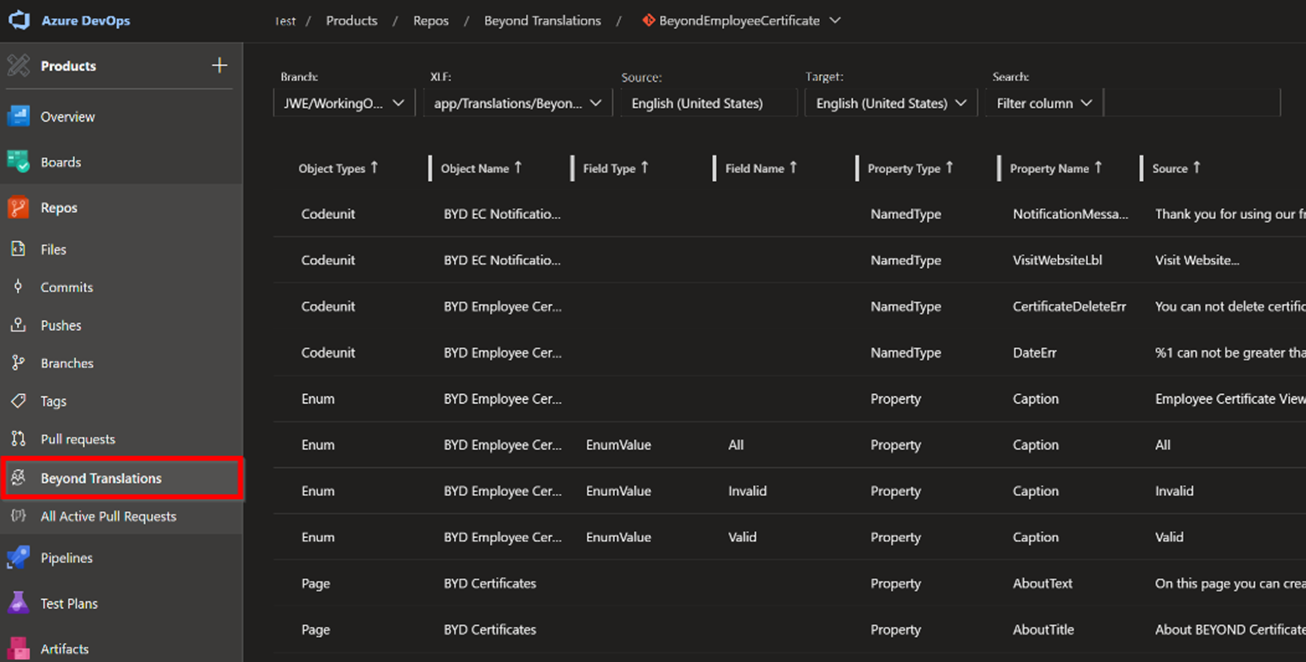The height and width of the screenshot is (662, 1306).
Task: Open Pull requests menu item
Action: coord(77,439)
